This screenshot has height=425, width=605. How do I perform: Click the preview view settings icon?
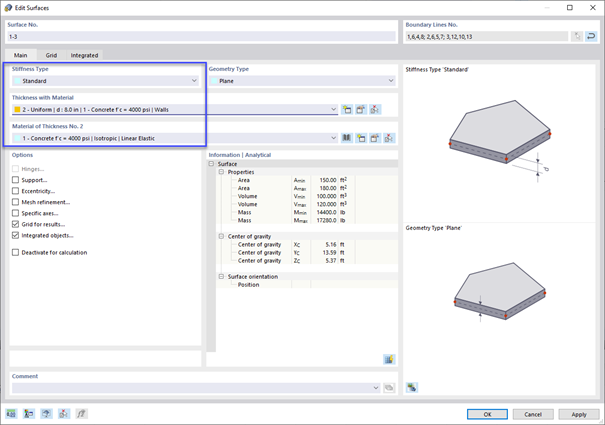pyautogui.click(x=412, y=387)
